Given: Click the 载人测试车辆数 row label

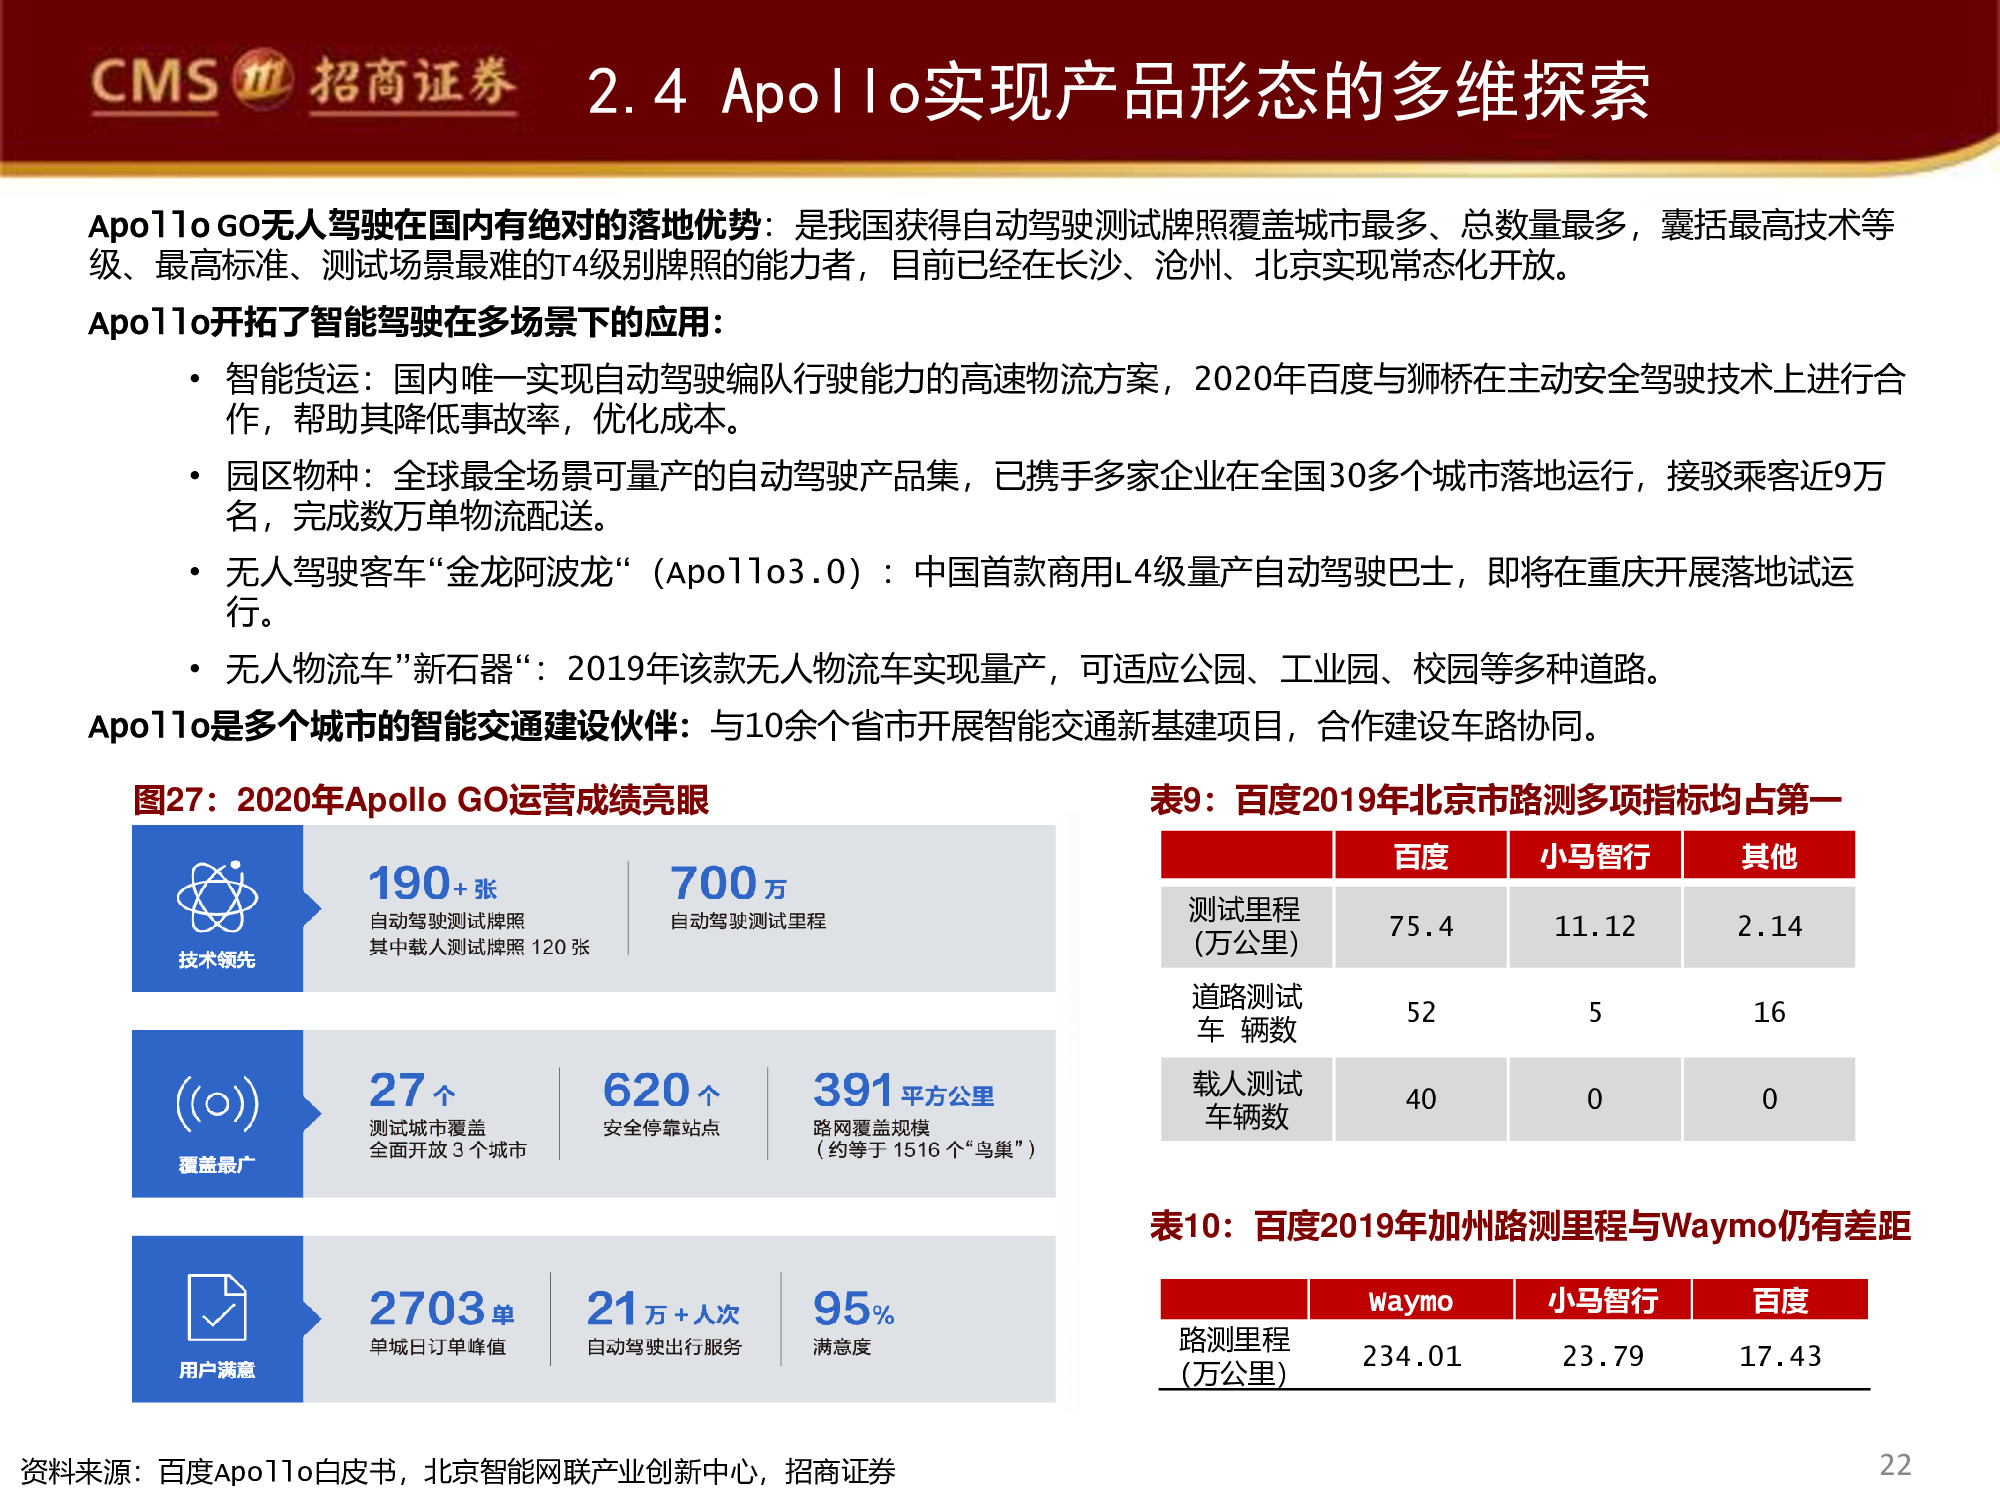Looking at the screenshot, I should 1246,1099.
